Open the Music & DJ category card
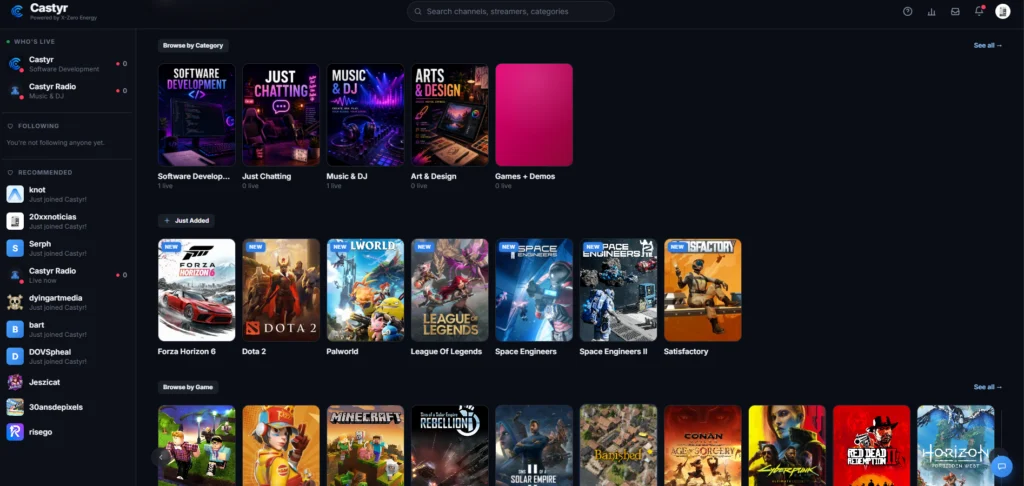 pos(365,115)
